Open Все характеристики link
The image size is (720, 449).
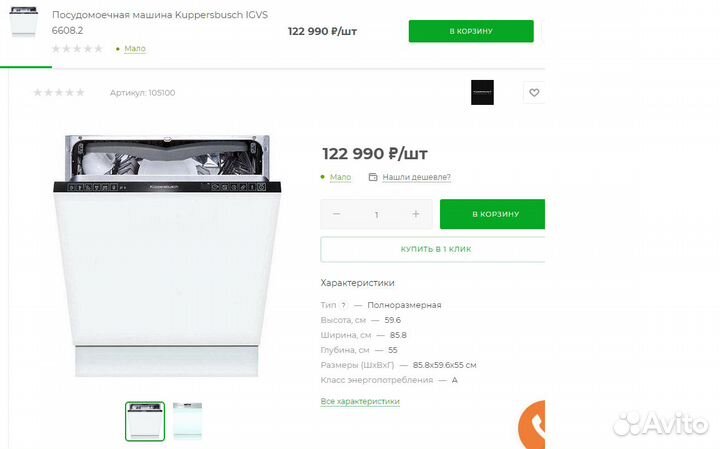coord(360,401)
